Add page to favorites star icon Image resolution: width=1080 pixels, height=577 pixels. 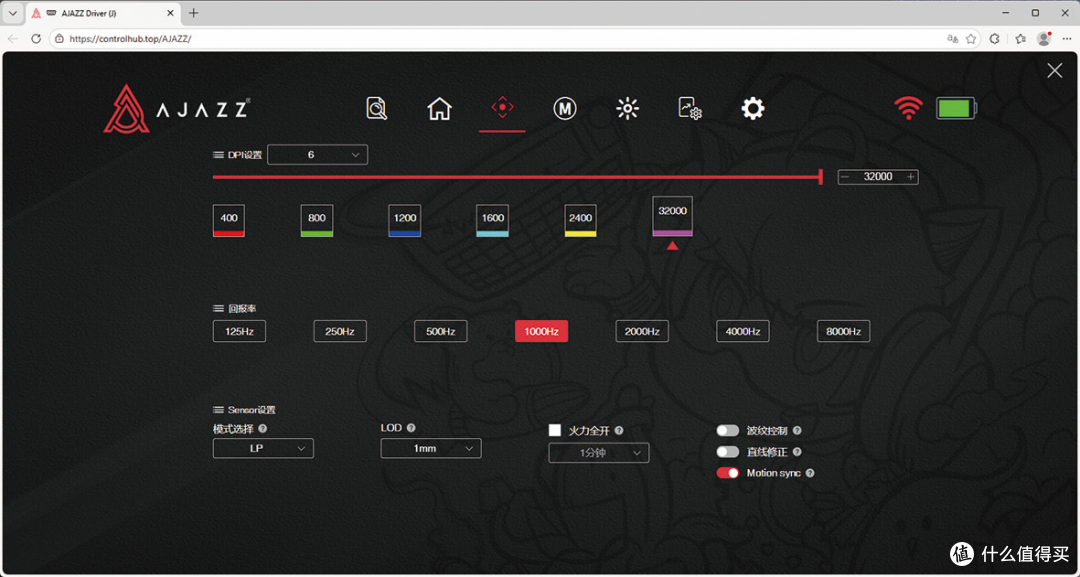[971, 39]
